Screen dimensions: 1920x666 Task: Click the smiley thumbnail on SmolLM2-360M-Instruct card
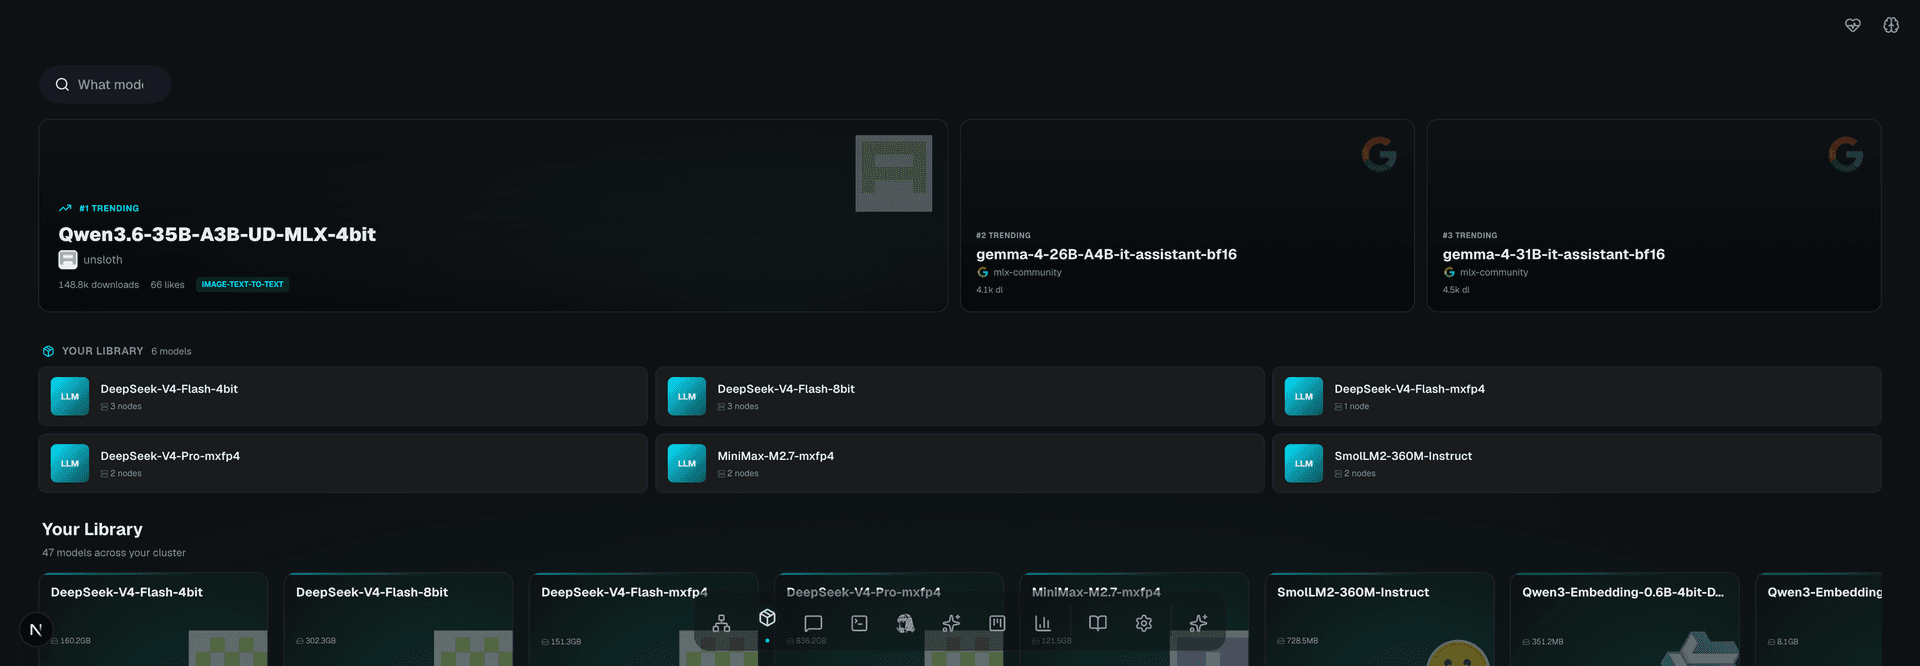coord(1458,653)
